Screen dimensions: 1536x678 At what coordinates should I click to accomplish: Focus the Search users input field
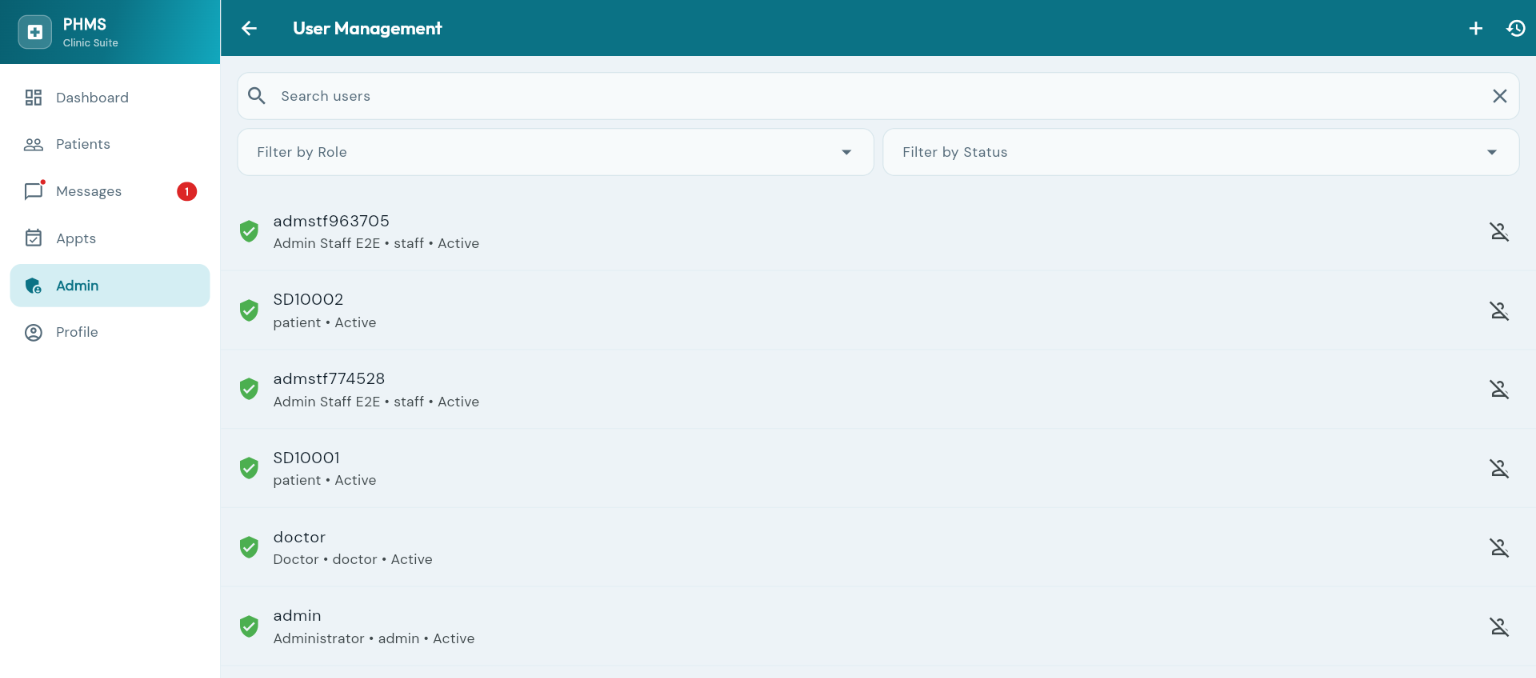(878, 96)
